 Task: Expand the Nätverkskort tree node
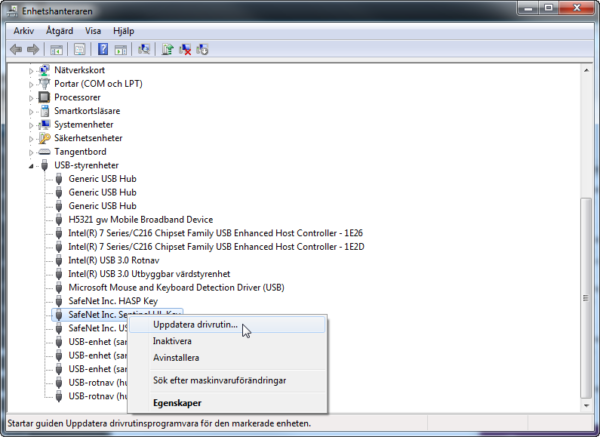click(x=31, y=71)
